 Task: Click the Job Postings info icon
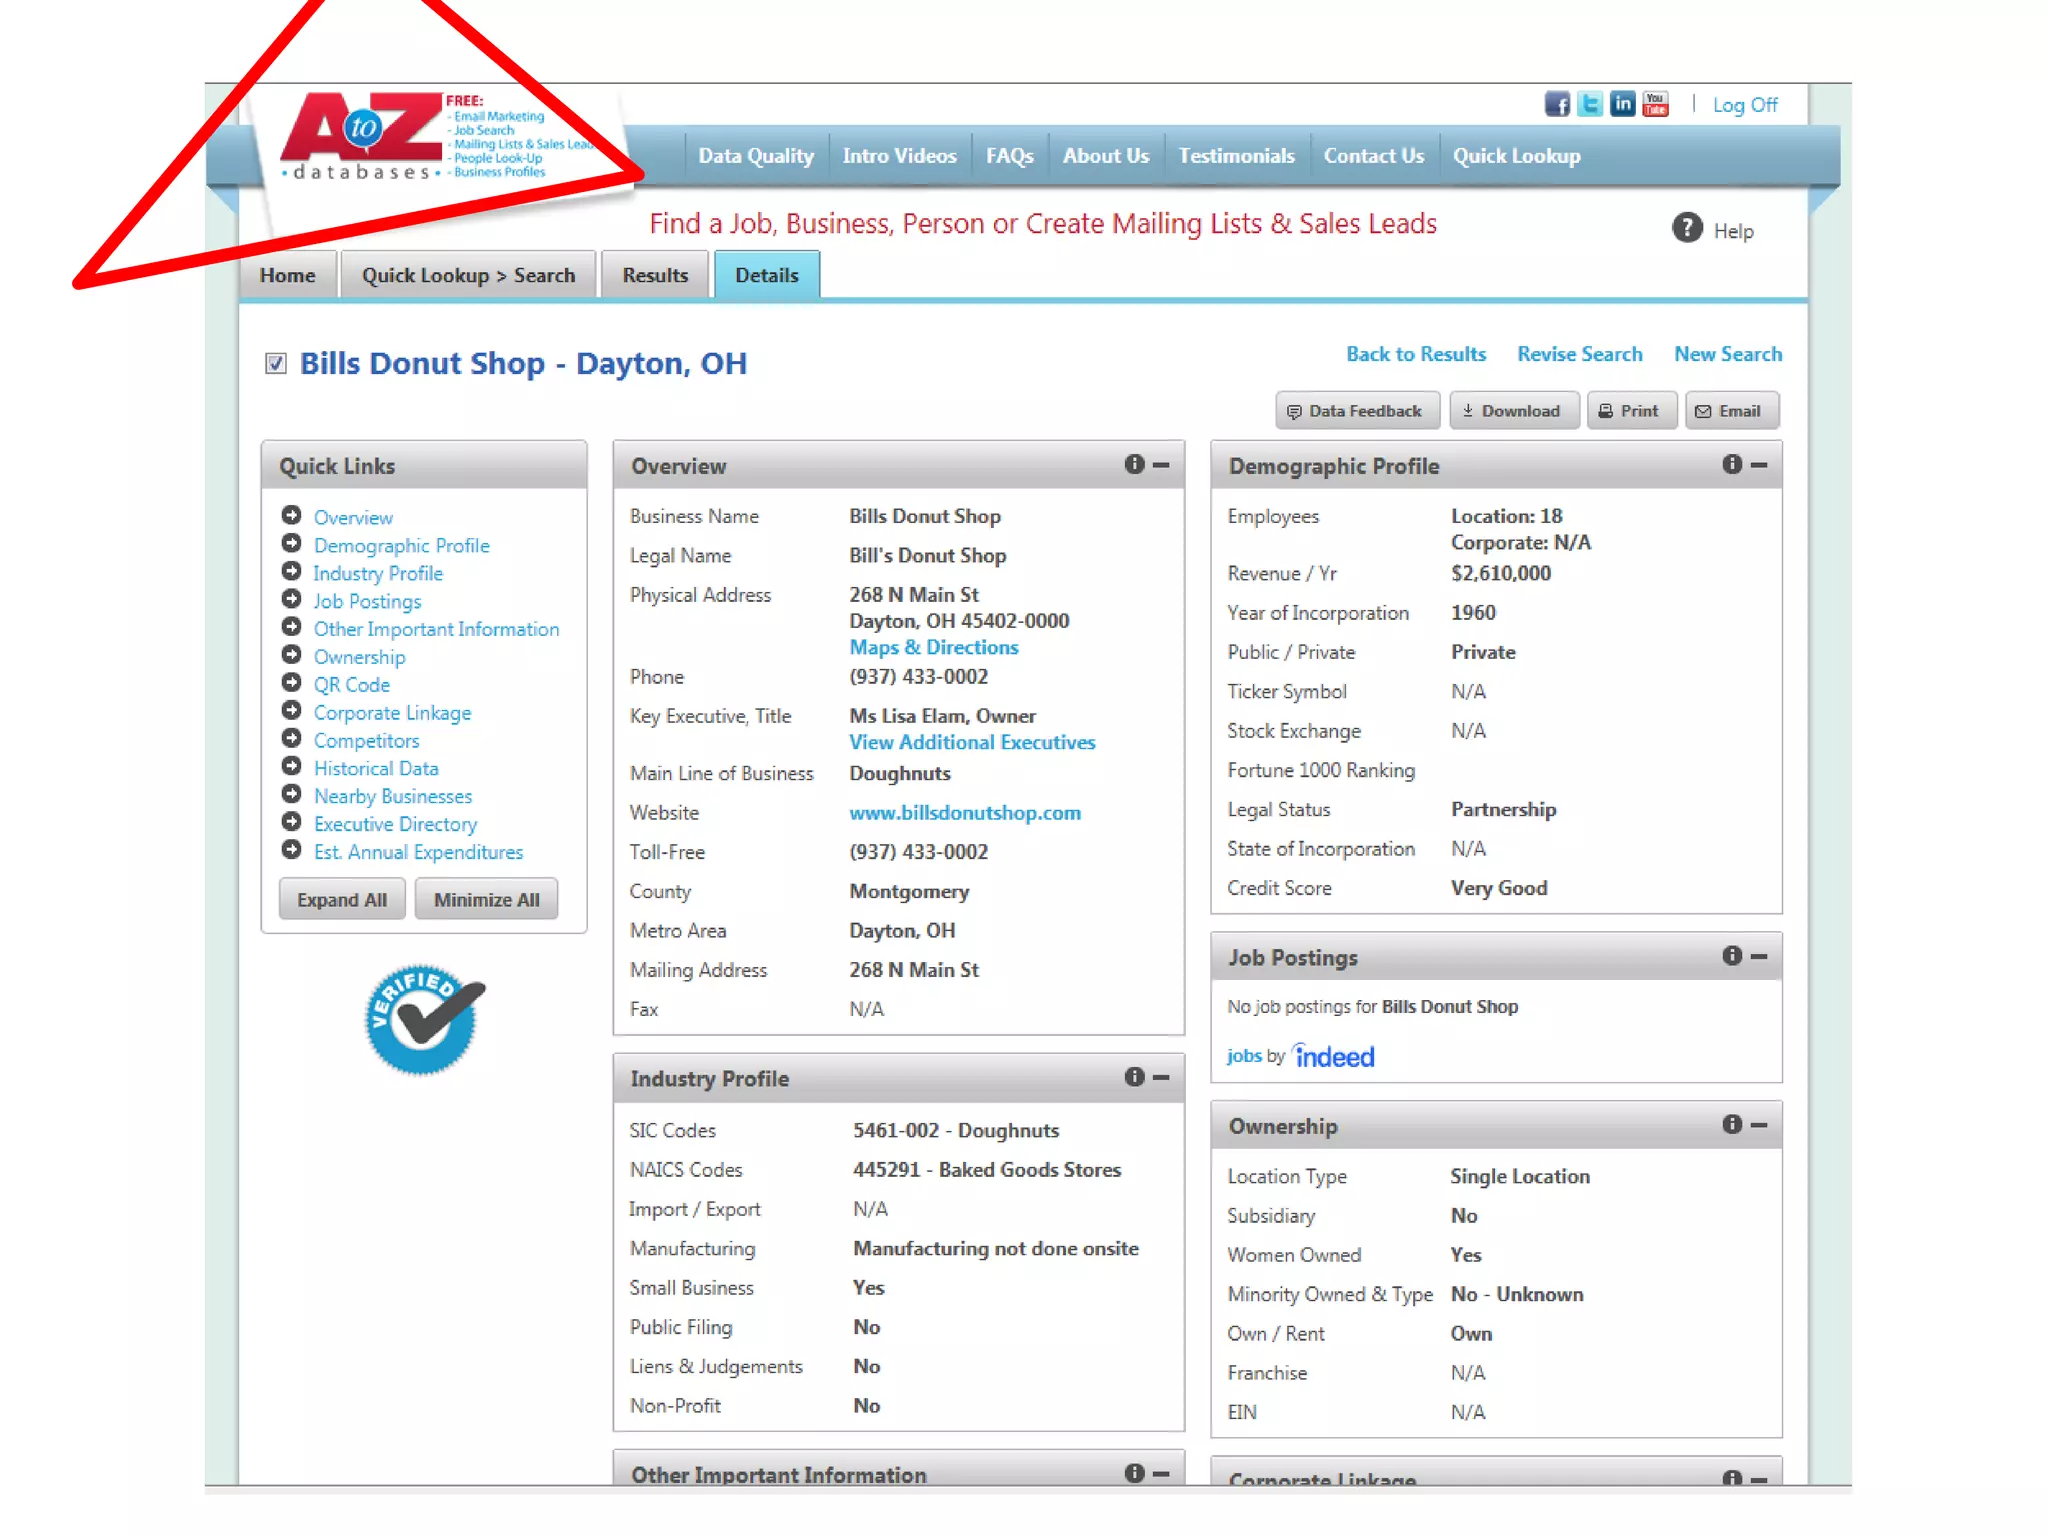click(x=1732, y=956)
